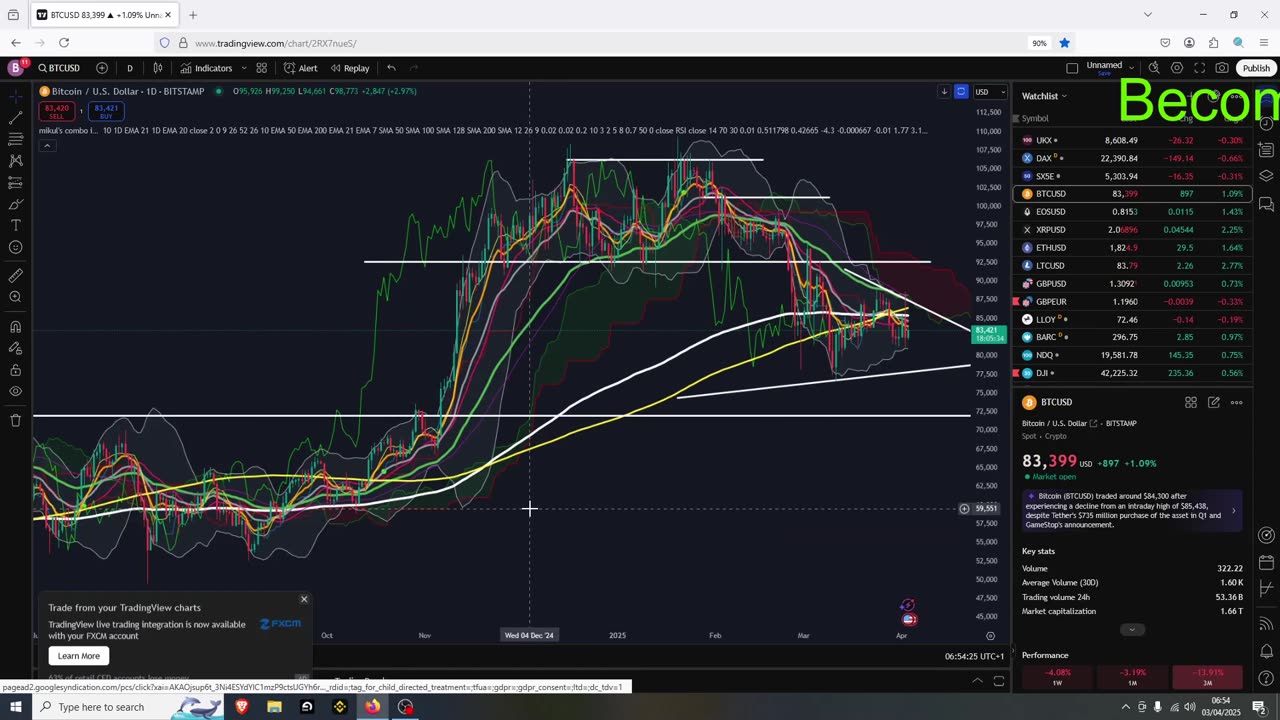Select the 1W performance tile
Image resolution: width=1280 pixels, height=720 pixels.
click(1057, 677)
